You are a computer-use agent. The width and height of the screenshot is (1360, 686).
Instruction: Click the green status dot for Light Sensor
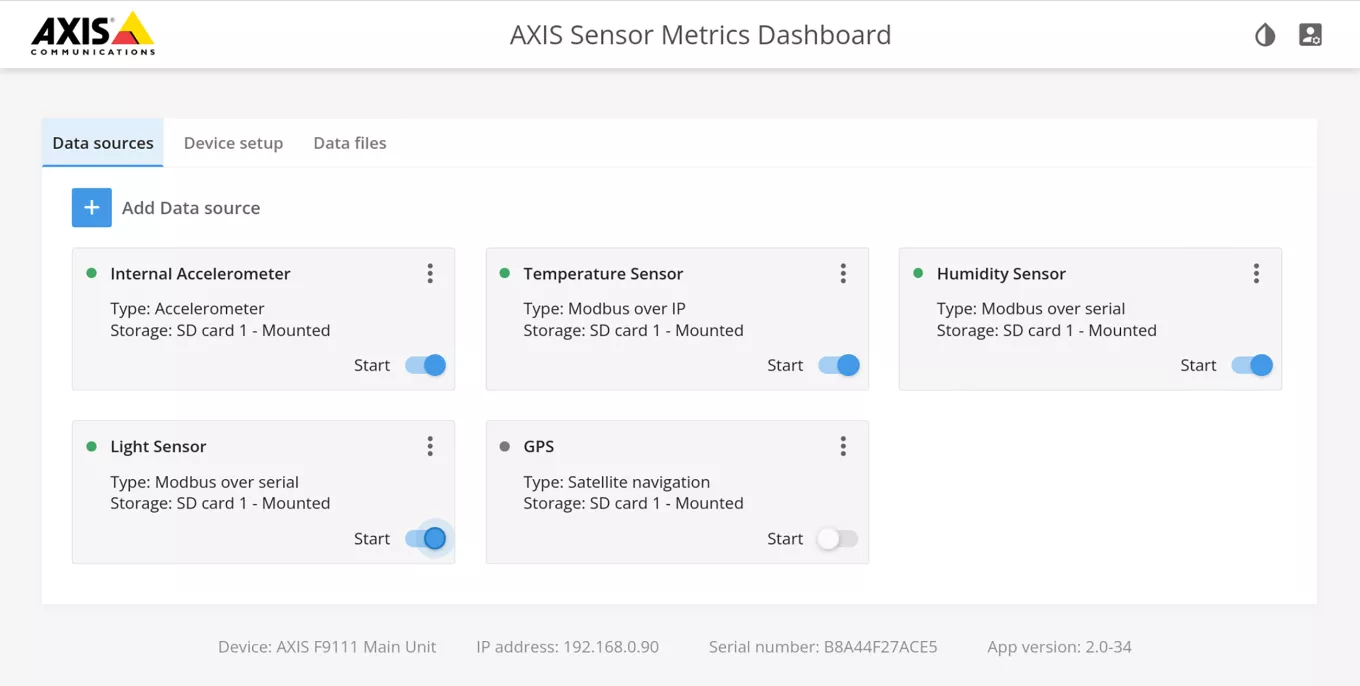92,446
